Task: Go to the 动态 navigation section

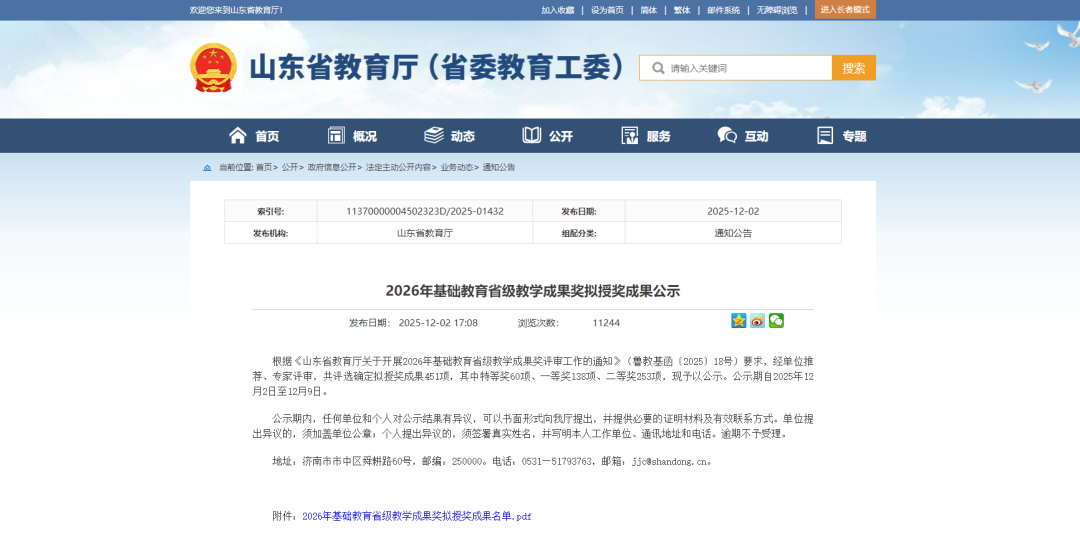Action: pos(449,136)
